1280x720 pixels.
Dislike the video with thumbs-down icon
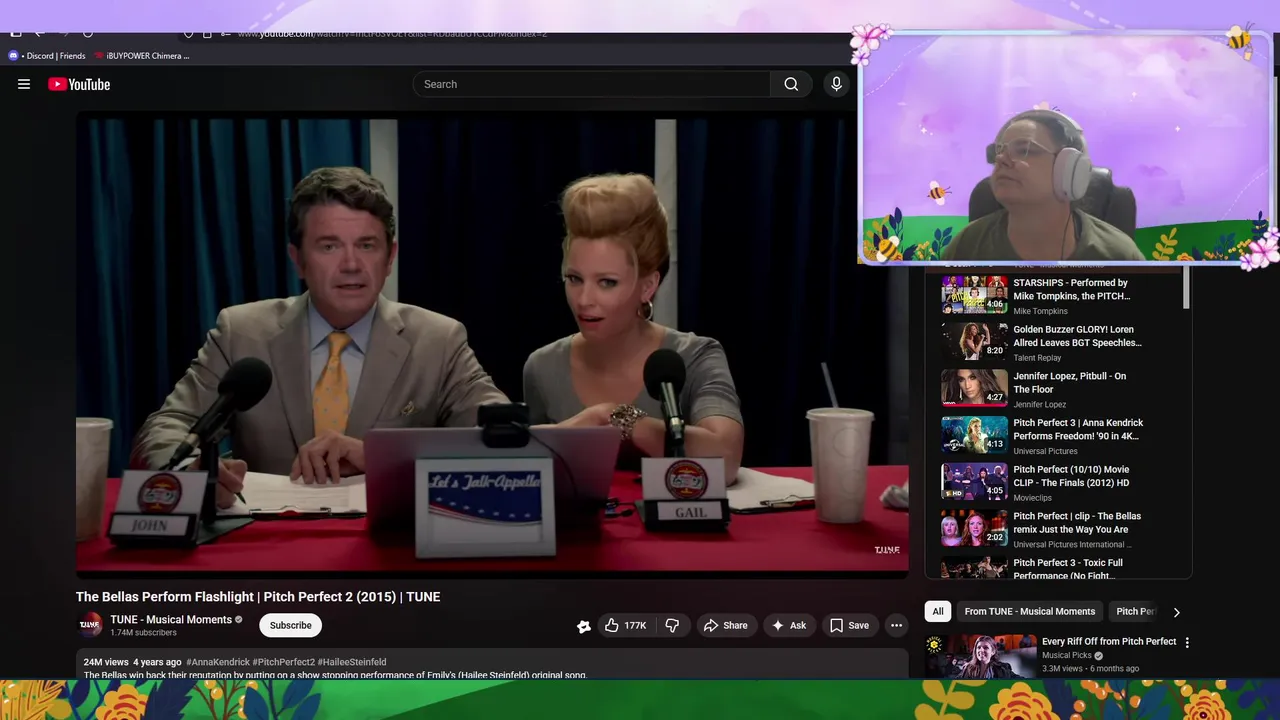click(672, 625)
